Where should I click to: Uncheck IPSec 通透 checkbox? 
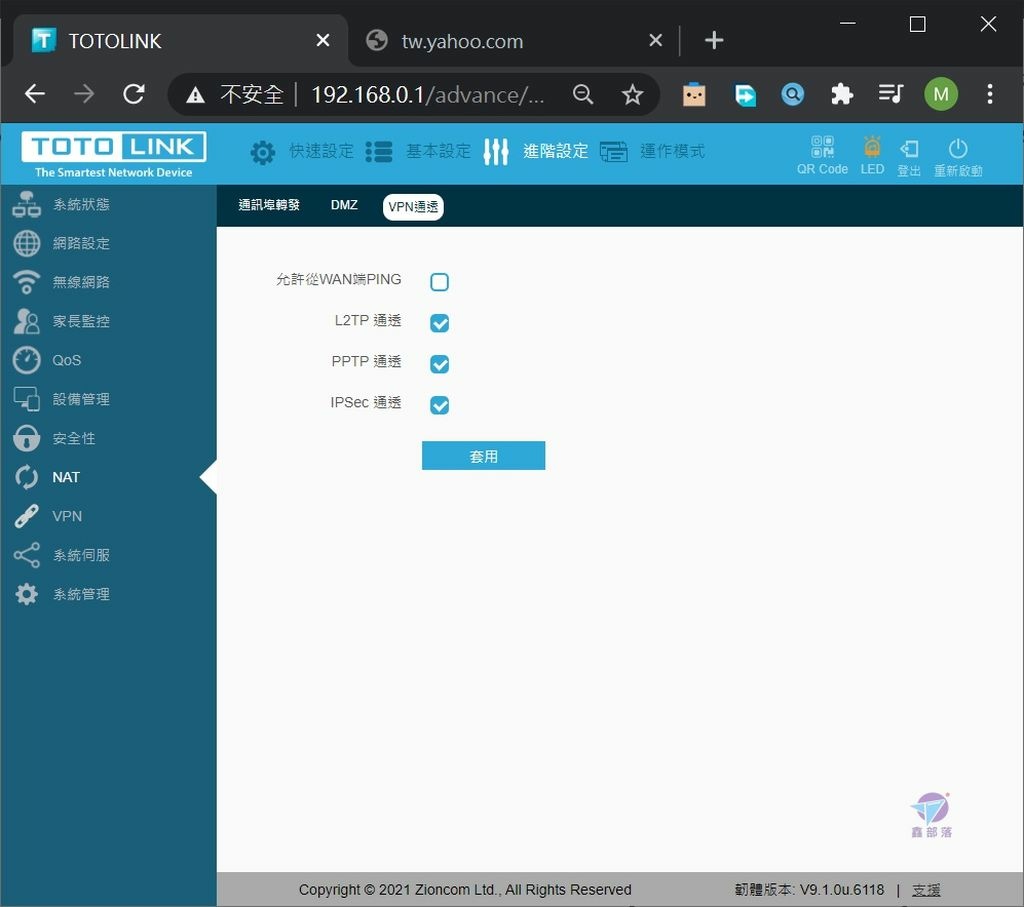click(440, 405)
